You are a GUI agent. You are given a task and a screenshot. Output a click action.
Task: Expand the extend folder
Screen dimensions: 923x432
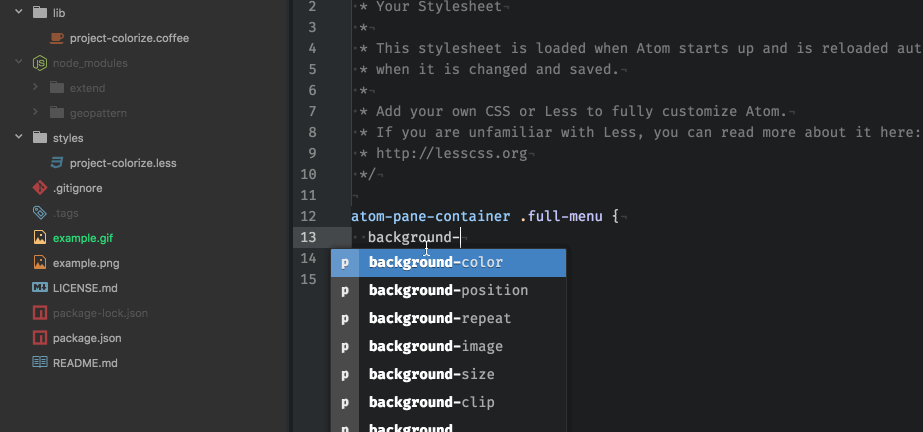pos(36,88)
